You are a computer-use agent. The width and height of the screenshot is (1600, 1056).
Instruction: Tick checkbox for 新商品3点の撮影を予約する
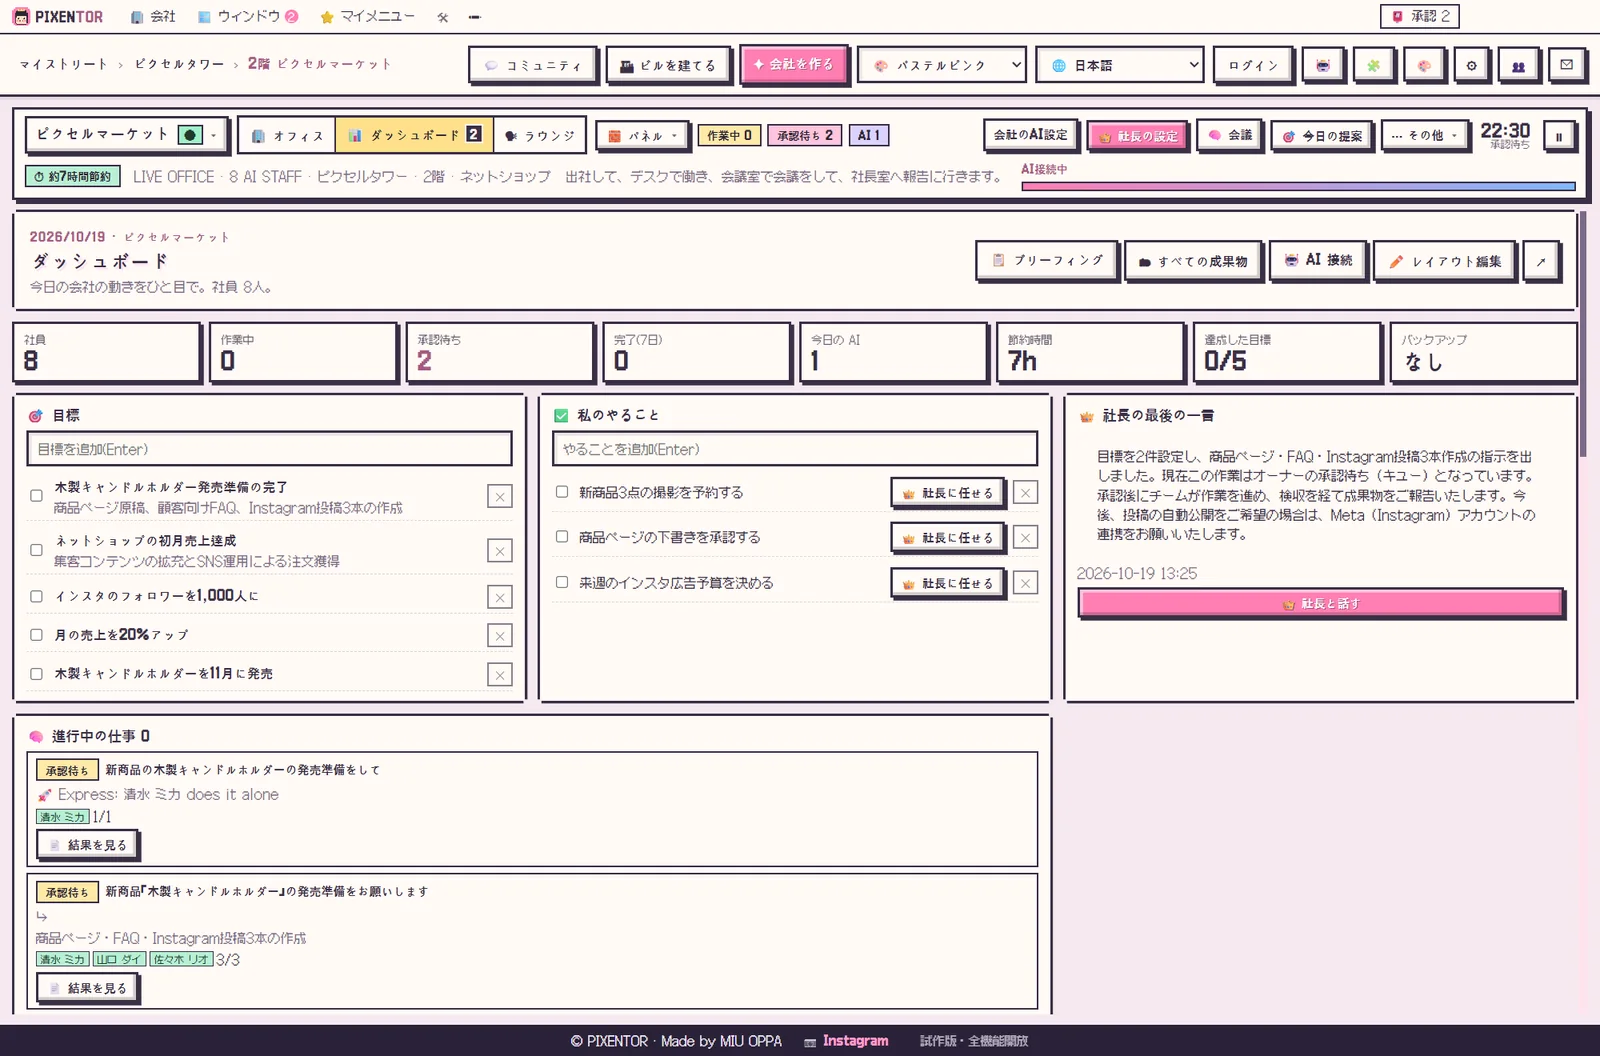point(562,492)
